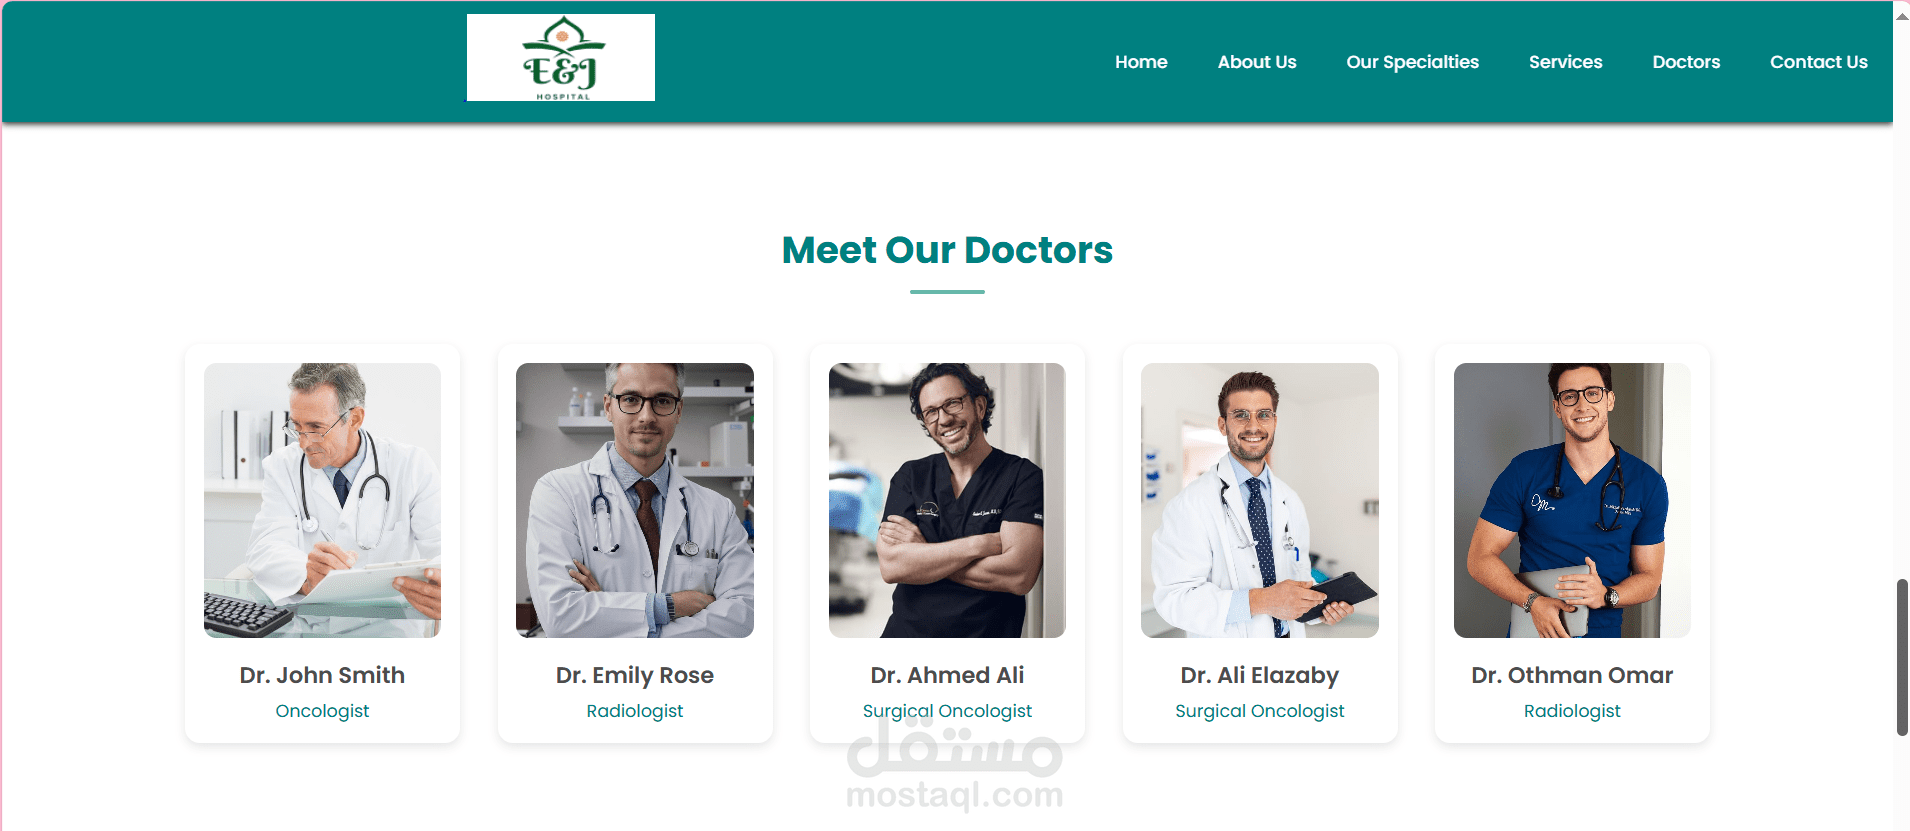Select Dr. Ahmed Ali's photo
The image size is (1910, 831).
point(947,500)
